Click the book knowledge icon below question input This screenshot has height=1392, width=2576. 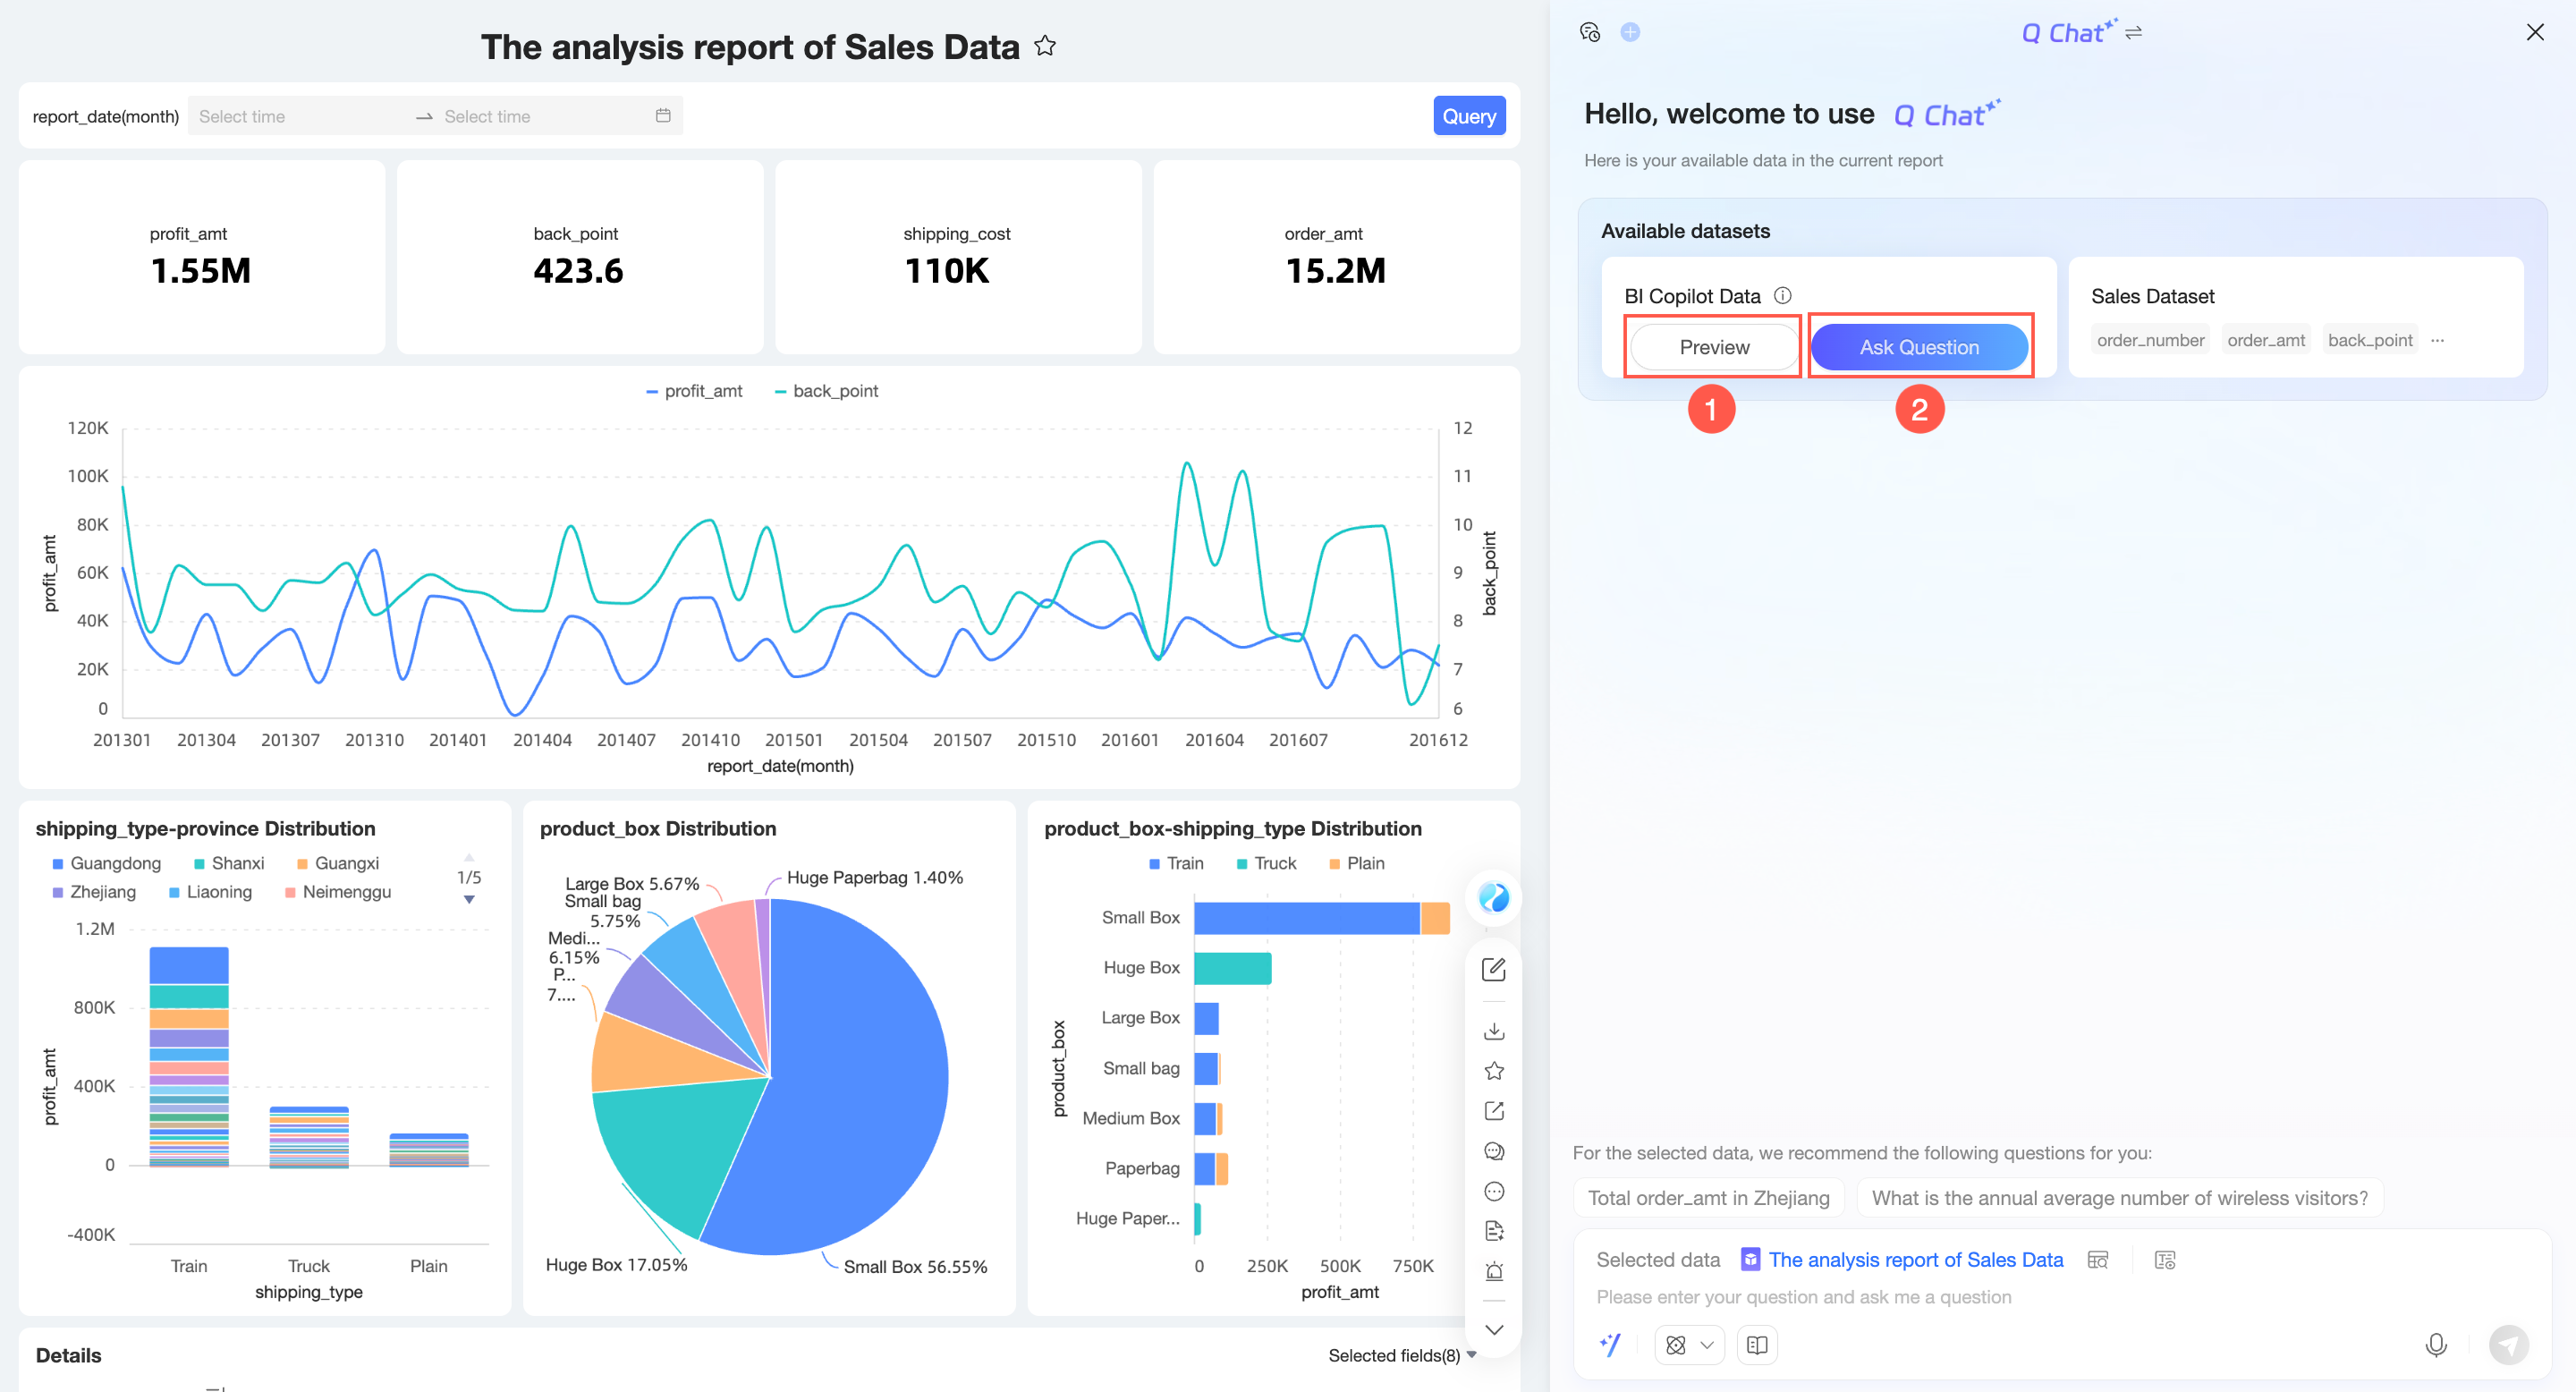(x=1756, y=1345)
